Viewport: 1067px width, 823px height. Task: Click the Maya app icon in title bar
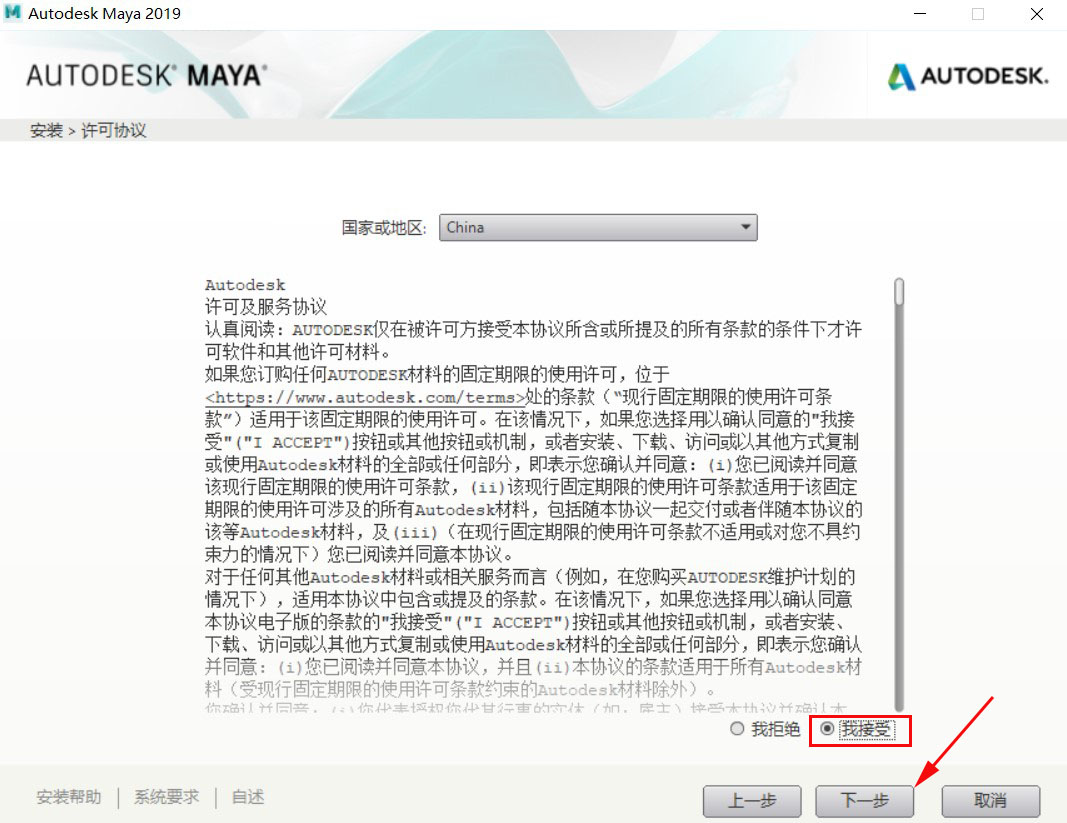pyautogui.click(x=12, y=14)
